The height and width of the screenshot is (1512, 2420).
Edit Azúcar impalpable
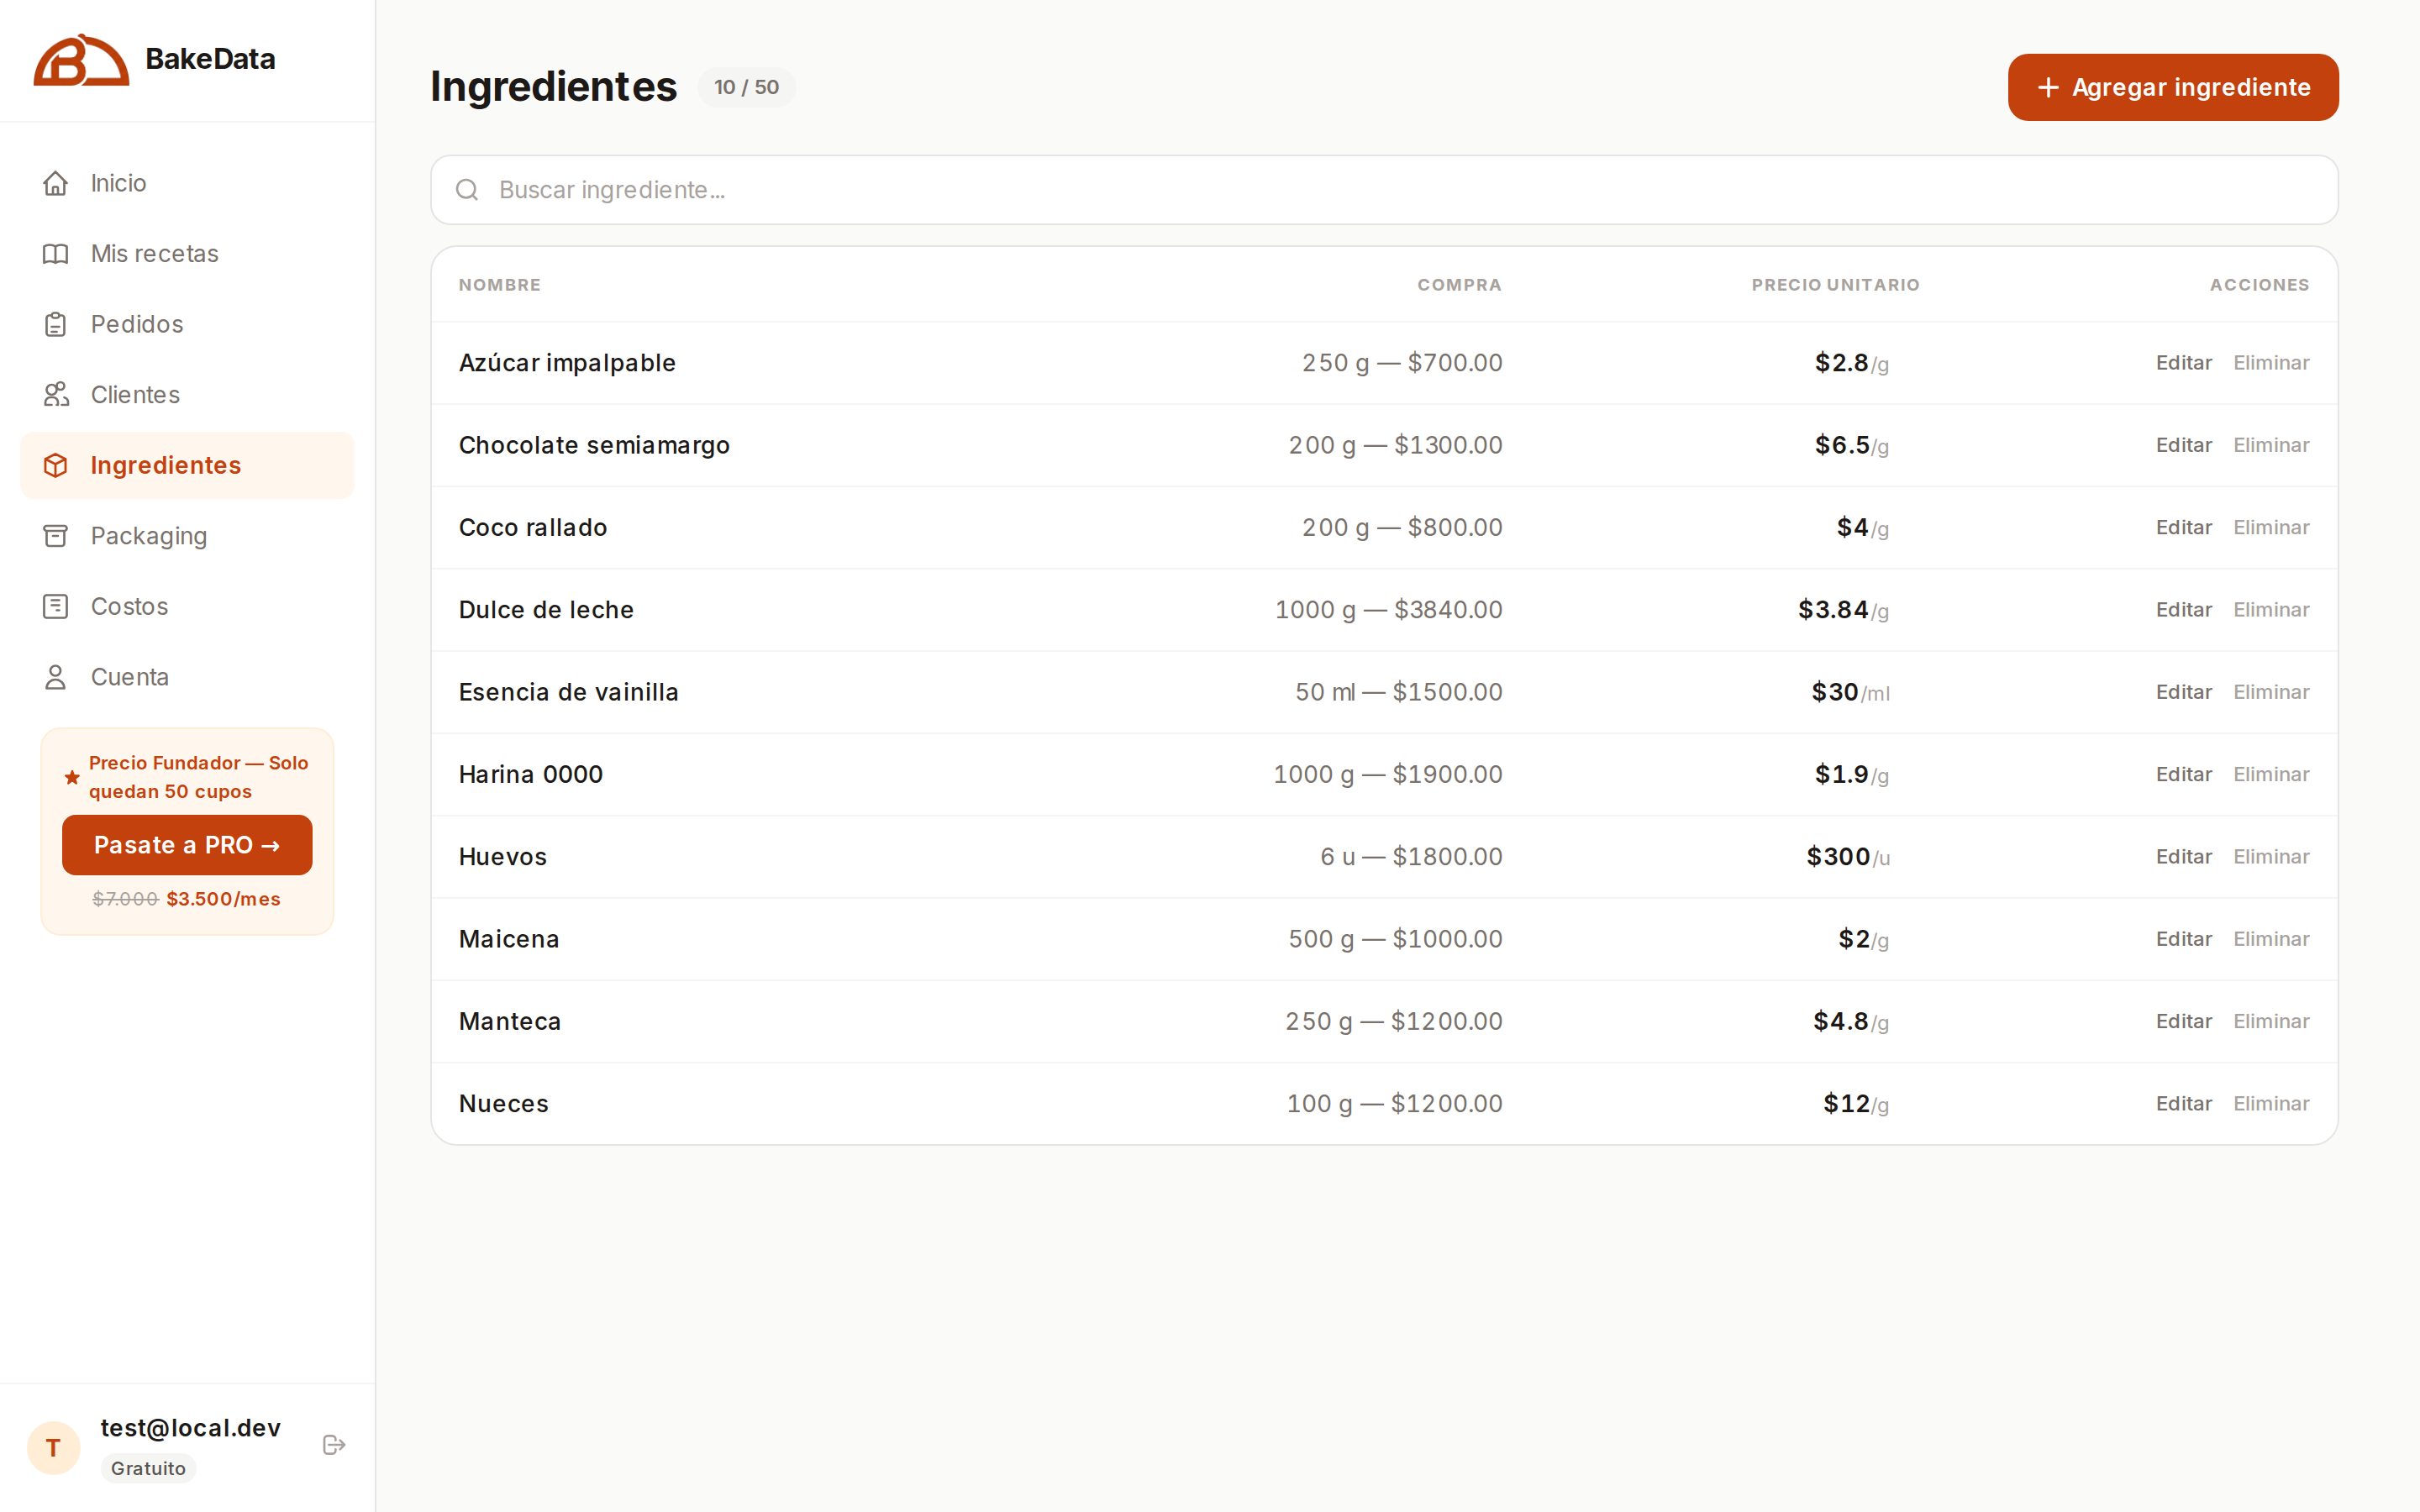tap(2183, 363)
